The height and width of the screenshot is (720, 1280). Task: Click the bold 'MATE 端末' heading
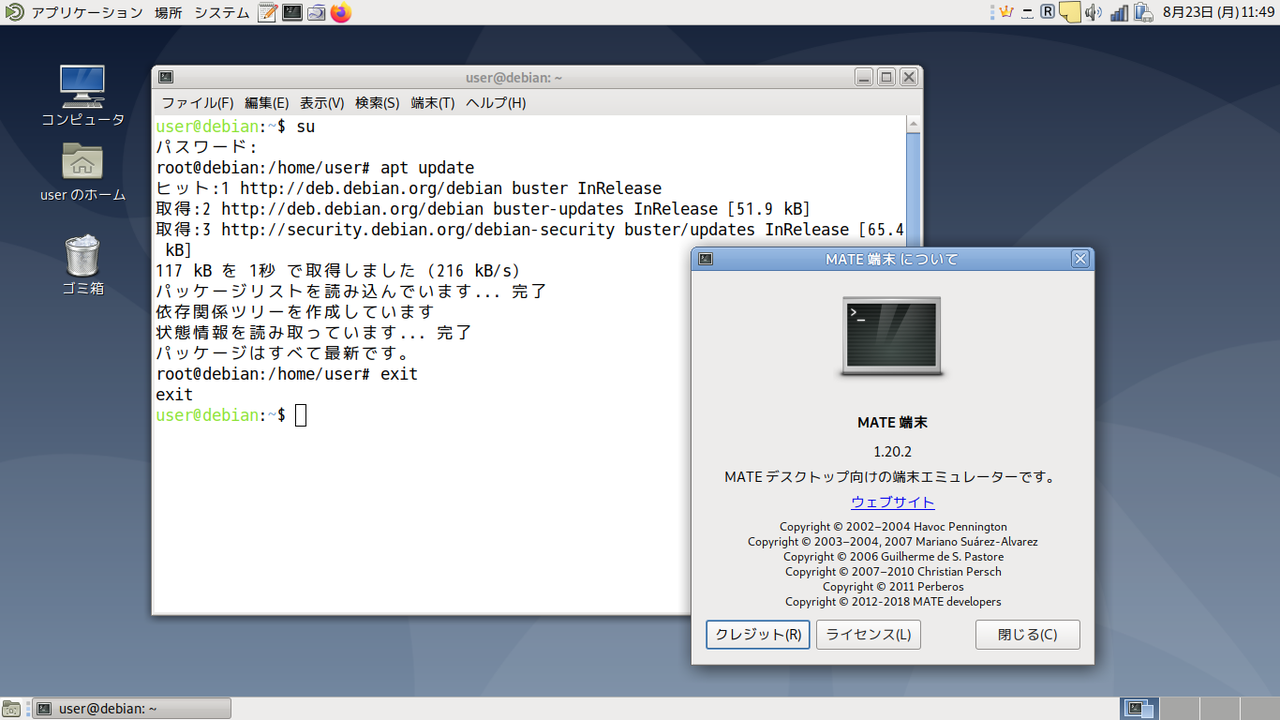(x=893, y=423)
